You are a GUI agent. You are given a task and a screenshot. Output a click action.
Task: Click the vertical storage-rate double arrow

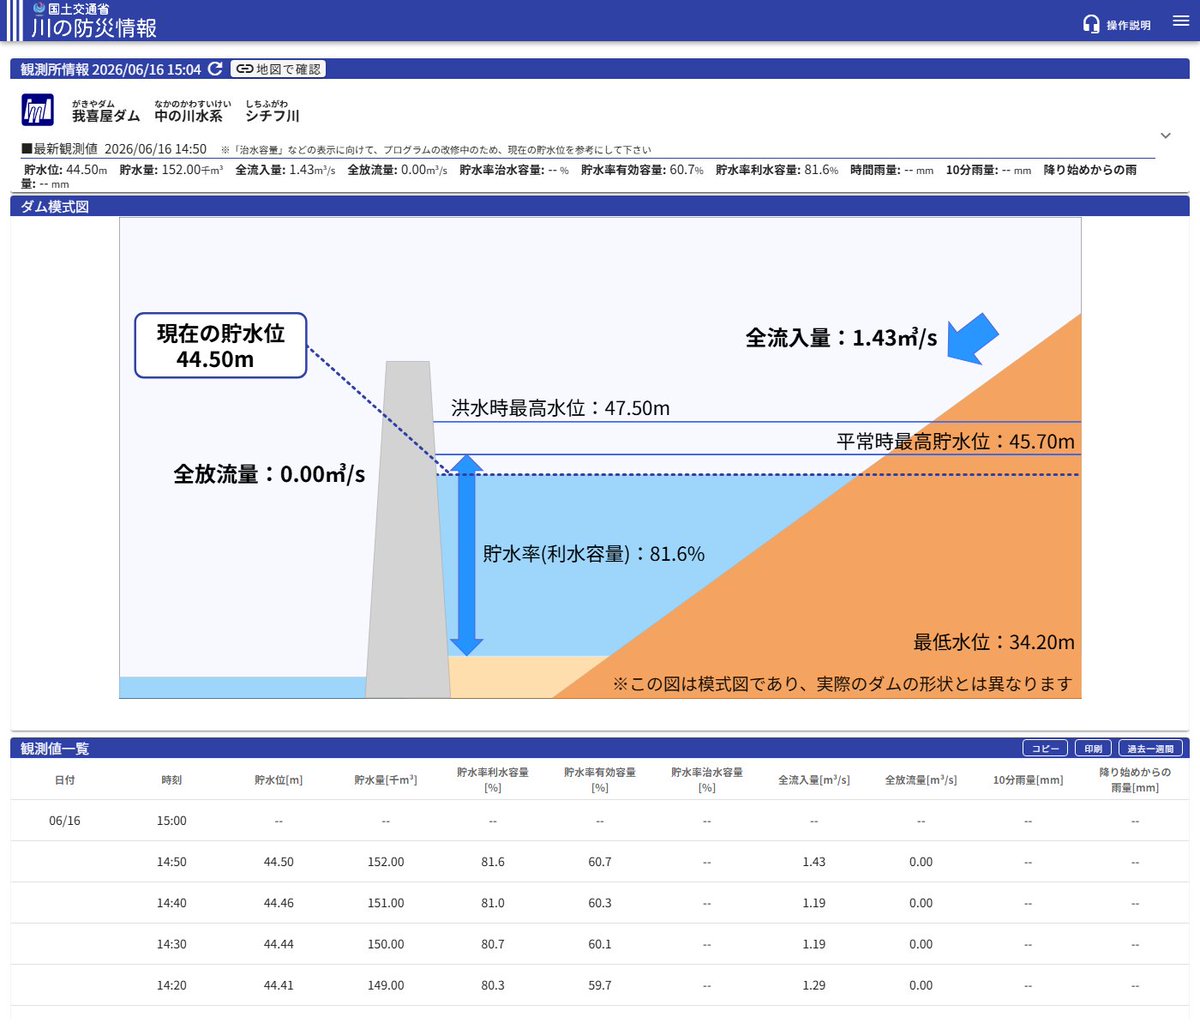click(467, 556)
